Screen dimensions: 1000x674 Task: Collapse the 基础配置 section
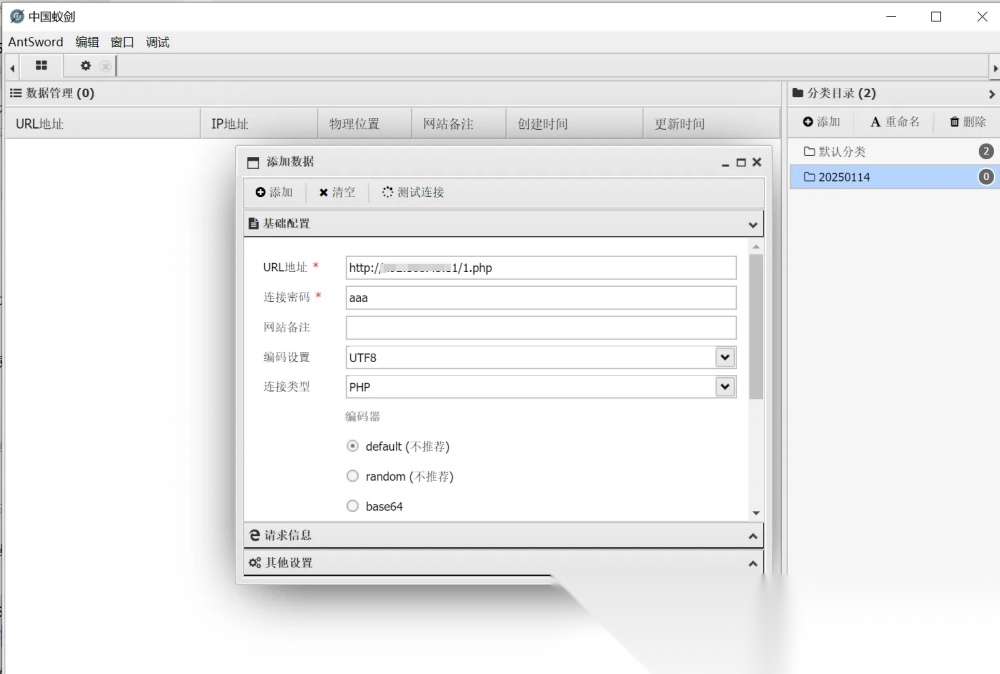pyautogui.click(x=753, y=224)
